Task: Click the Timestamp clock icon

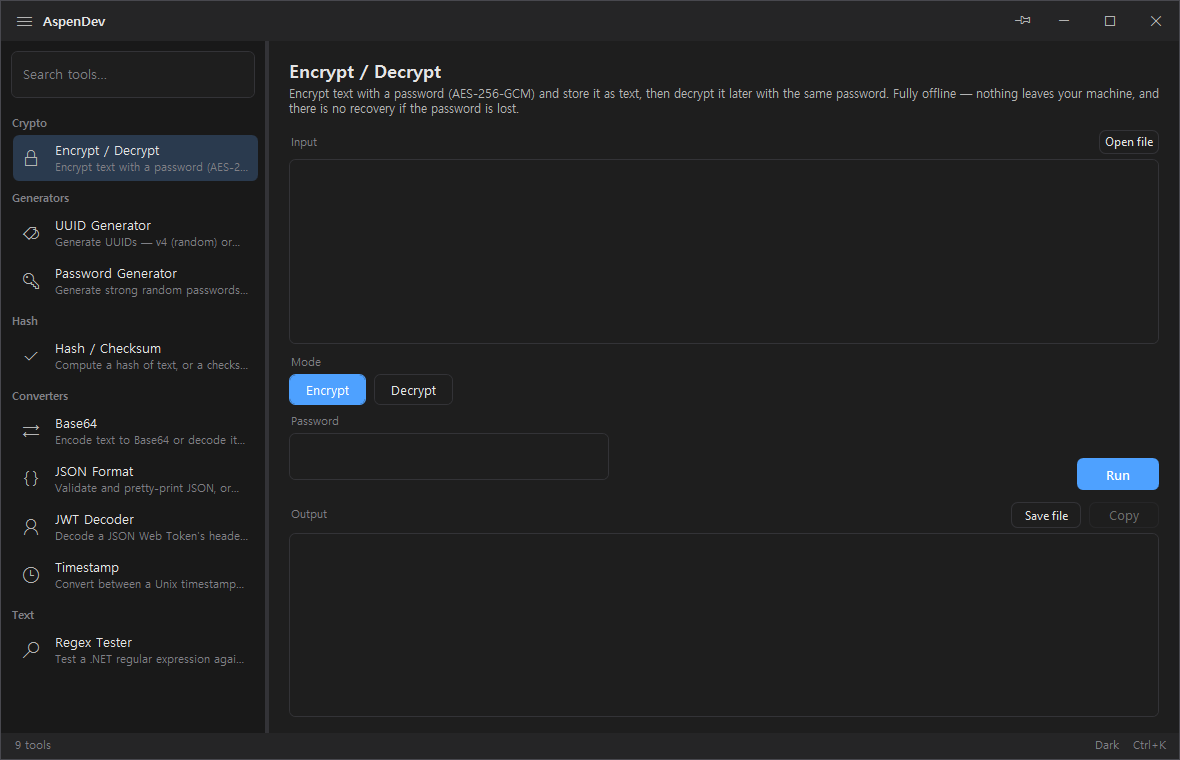Action: coord(31,575)
